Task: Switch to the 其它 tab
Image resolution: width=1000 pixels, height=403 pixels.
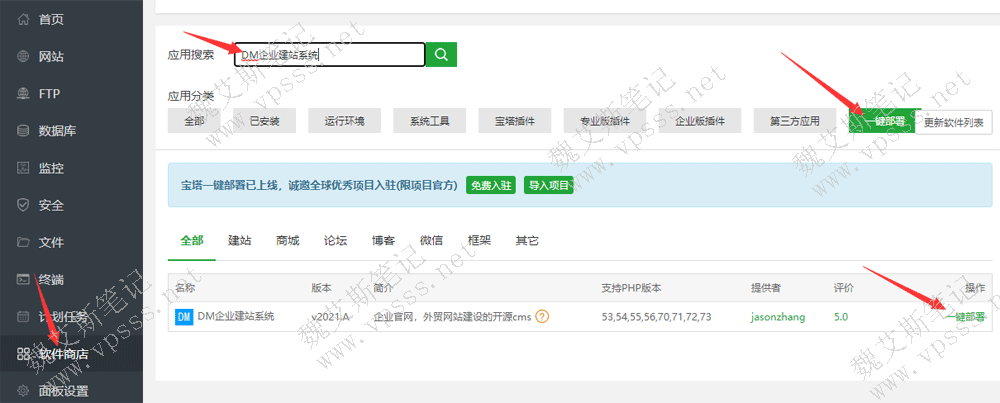Action: (527, 241)
